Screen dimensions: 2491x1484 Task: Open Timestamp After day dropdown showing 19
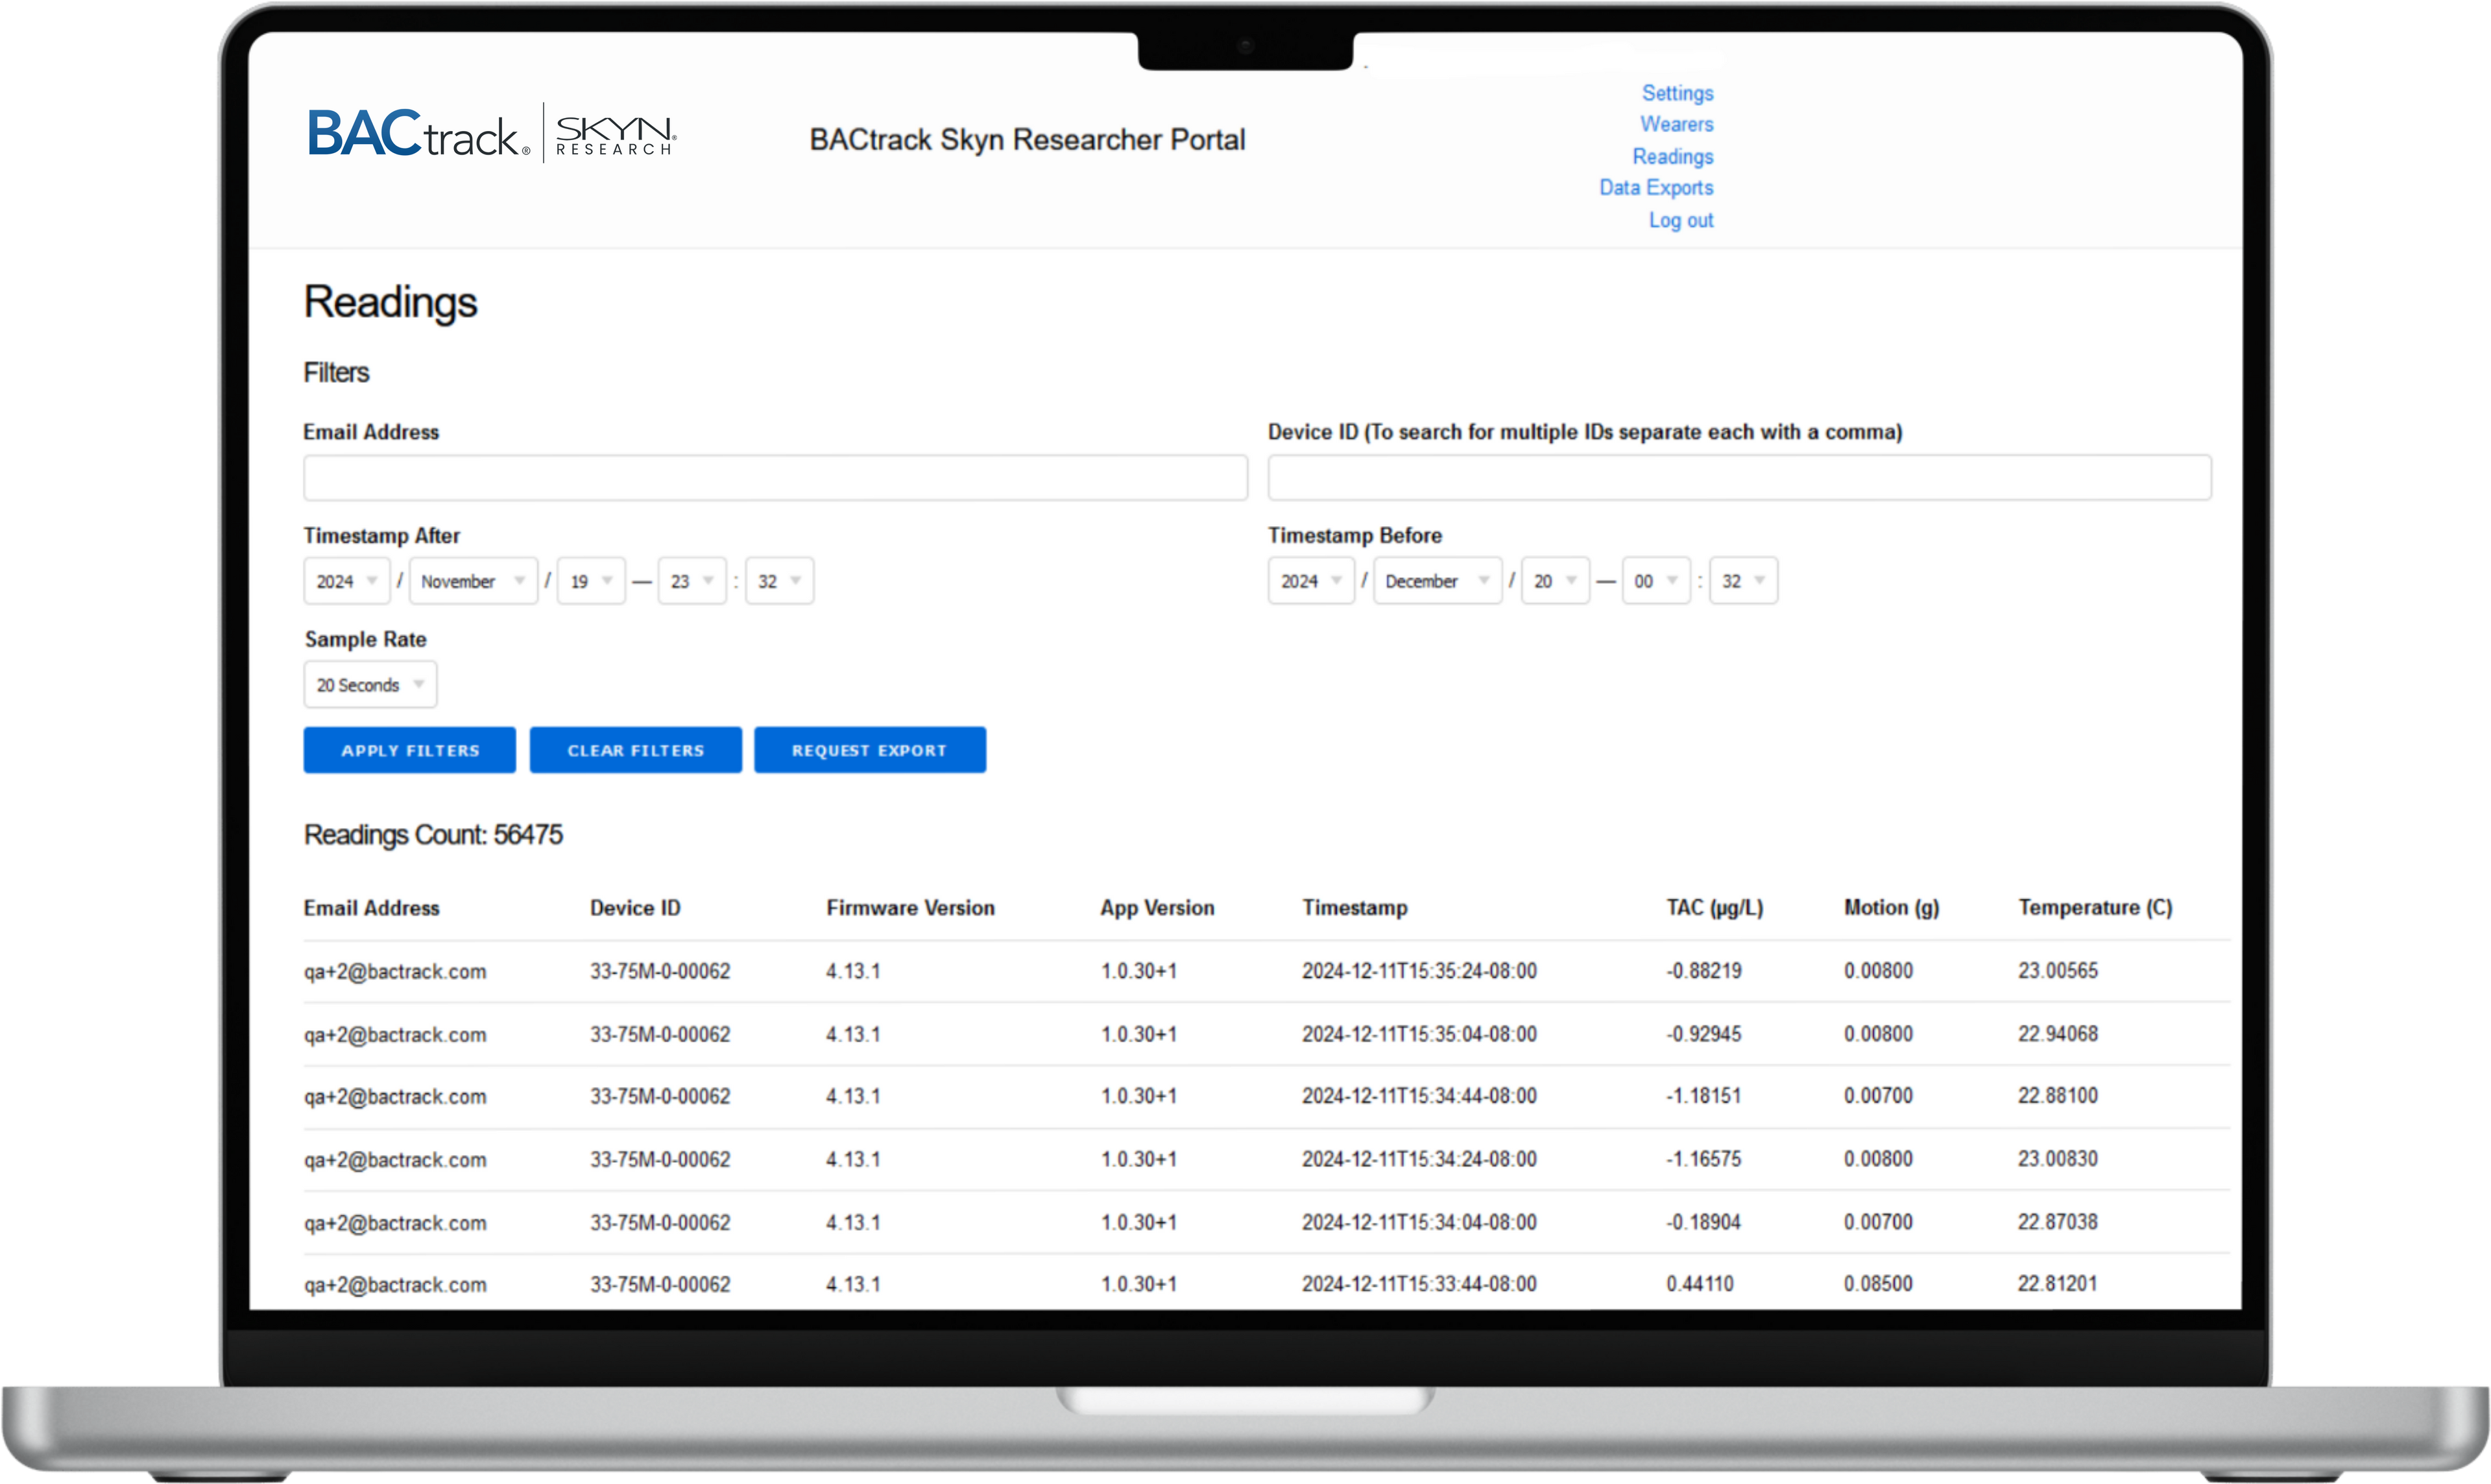click(591, 581)
